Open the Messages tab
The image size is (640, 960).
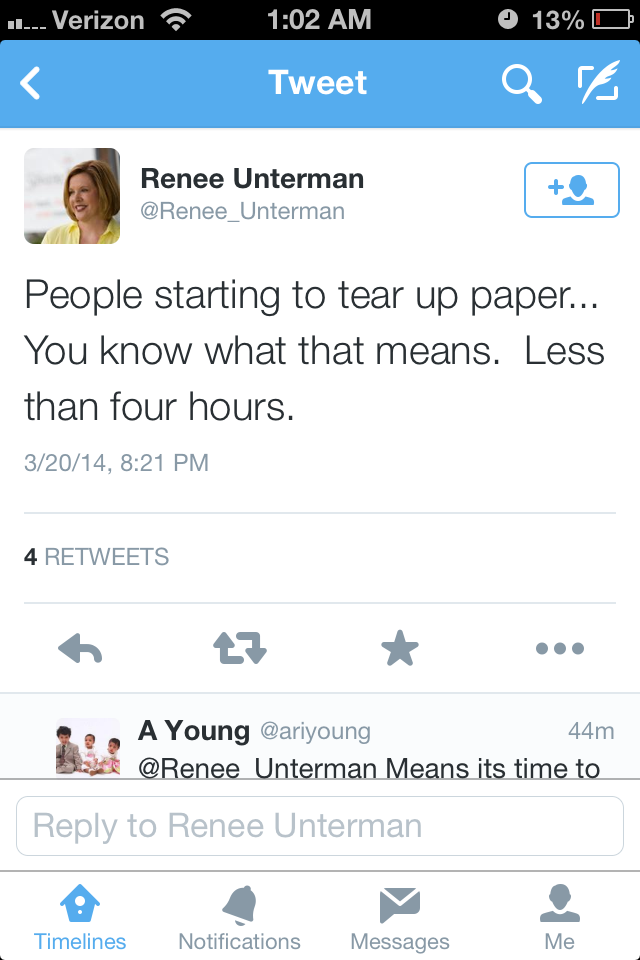(400, 917)
